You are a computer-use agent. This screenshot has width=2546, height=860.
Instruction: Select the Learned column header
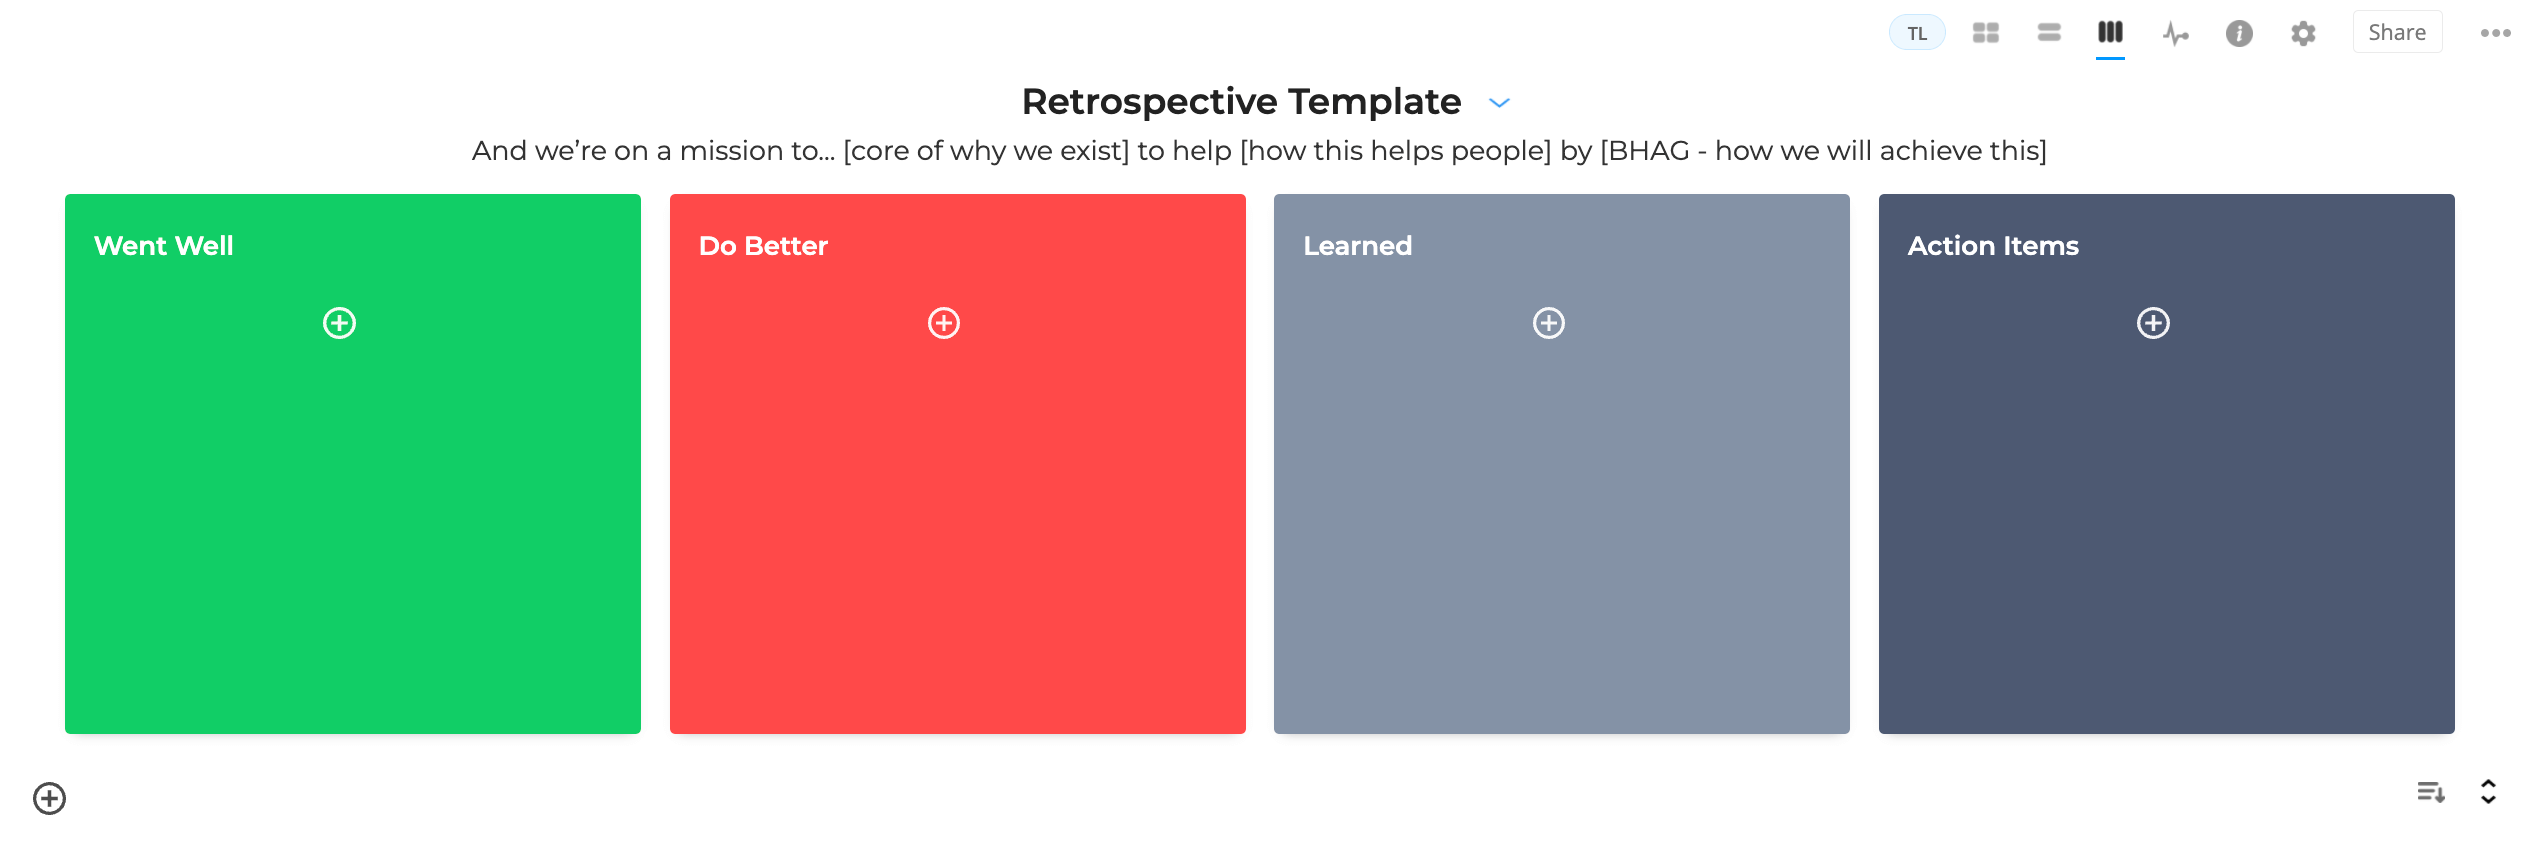tap(1357, 245)
